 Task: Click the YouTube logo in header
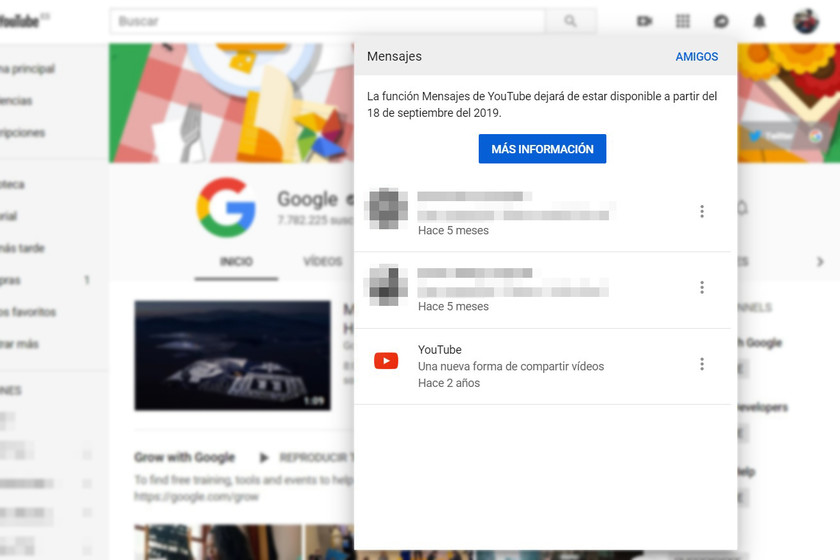tap(21, 21)
